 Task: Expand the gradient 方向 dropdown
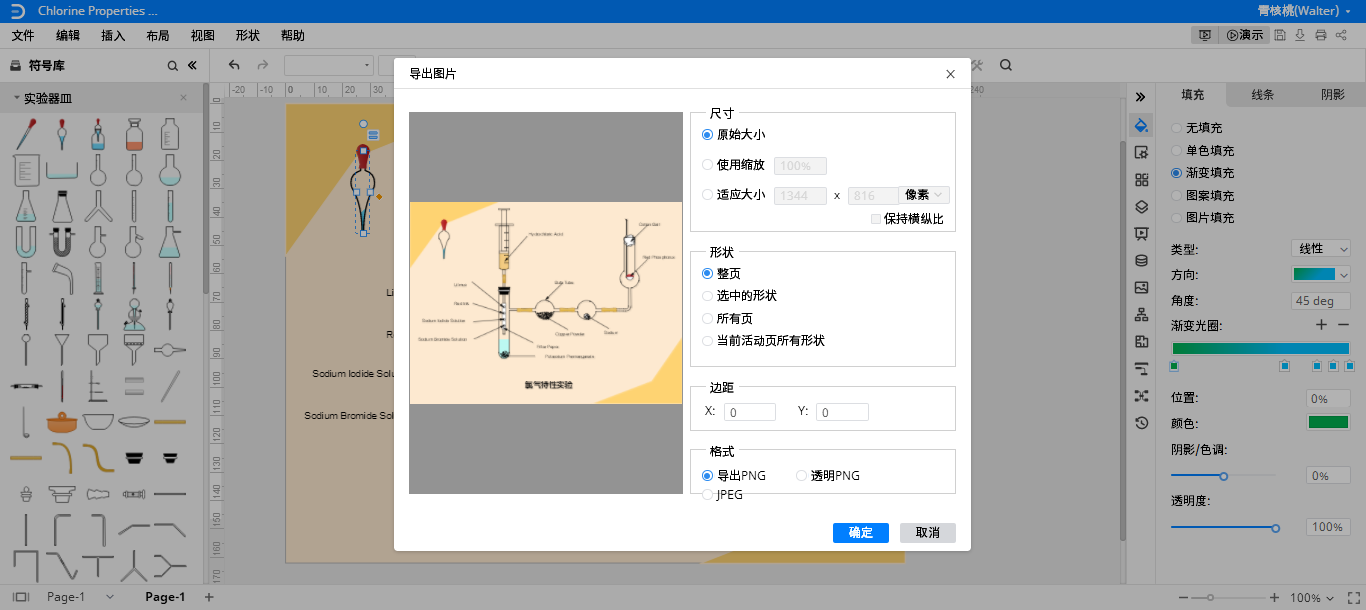pos(1321,275)
